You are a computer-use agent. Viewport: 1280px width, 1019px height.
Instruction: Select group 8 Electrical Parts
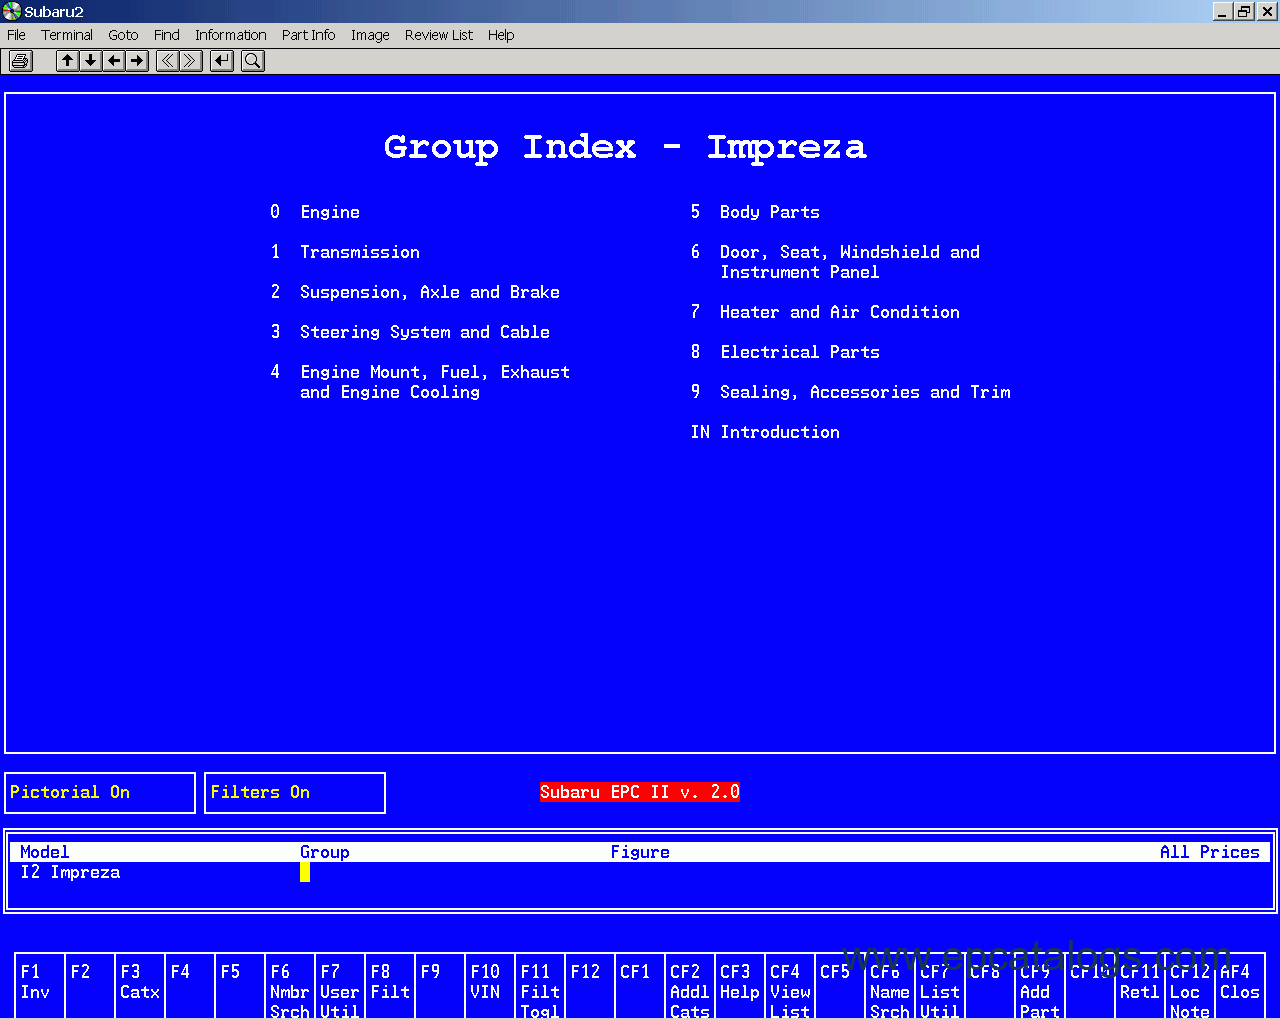click(785, 352)
